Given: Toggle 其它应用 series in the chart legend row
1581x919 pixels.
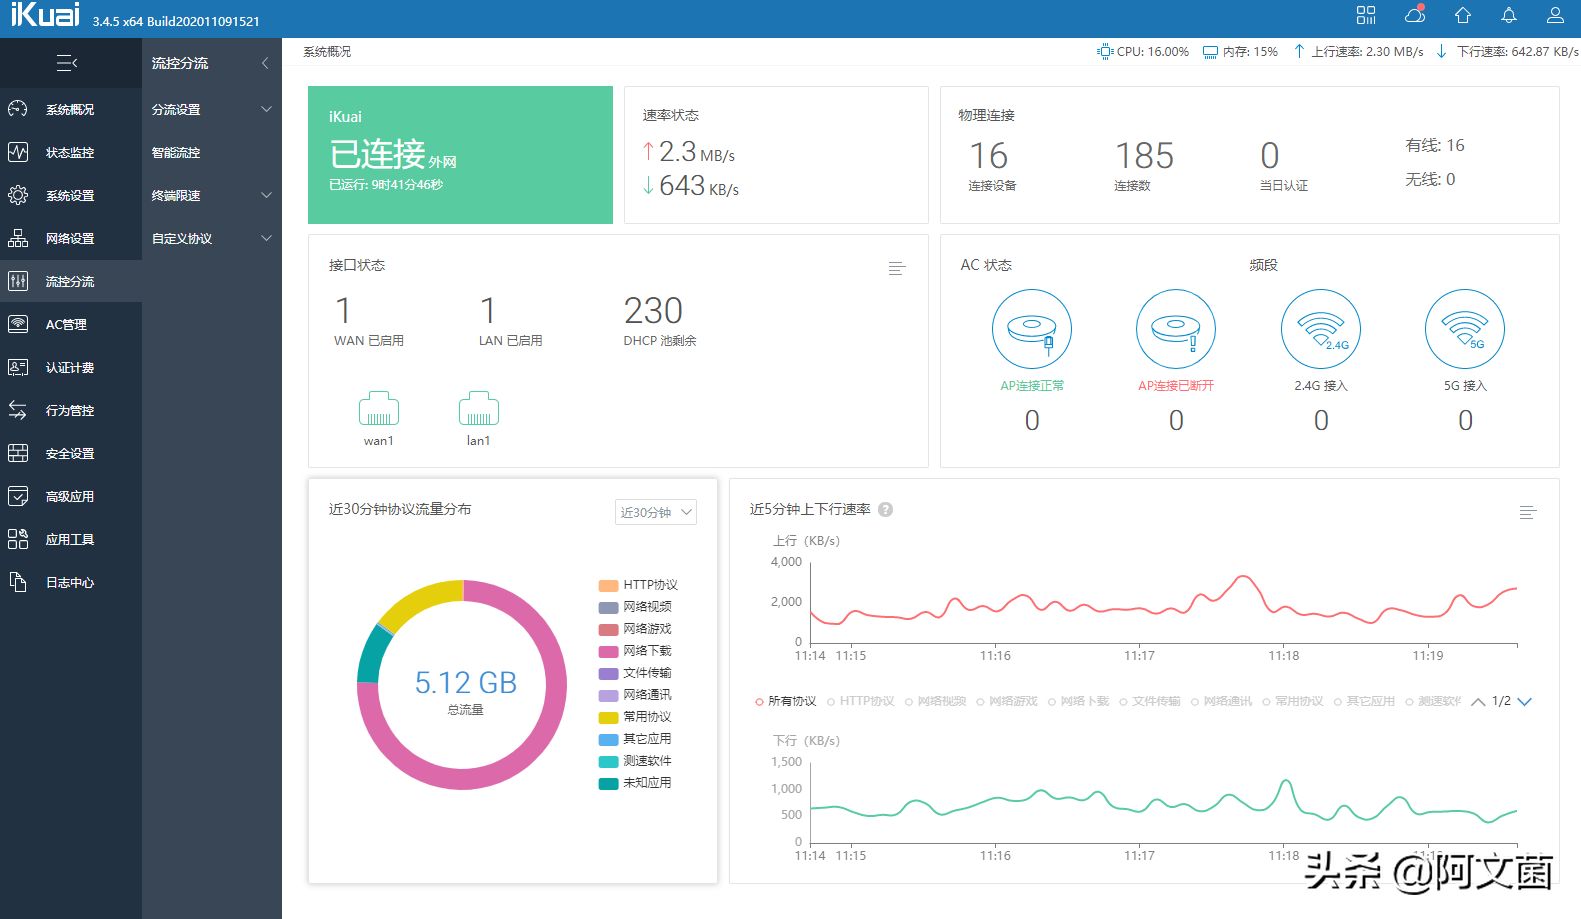Looking at the screenshot, I should 1365,701.
